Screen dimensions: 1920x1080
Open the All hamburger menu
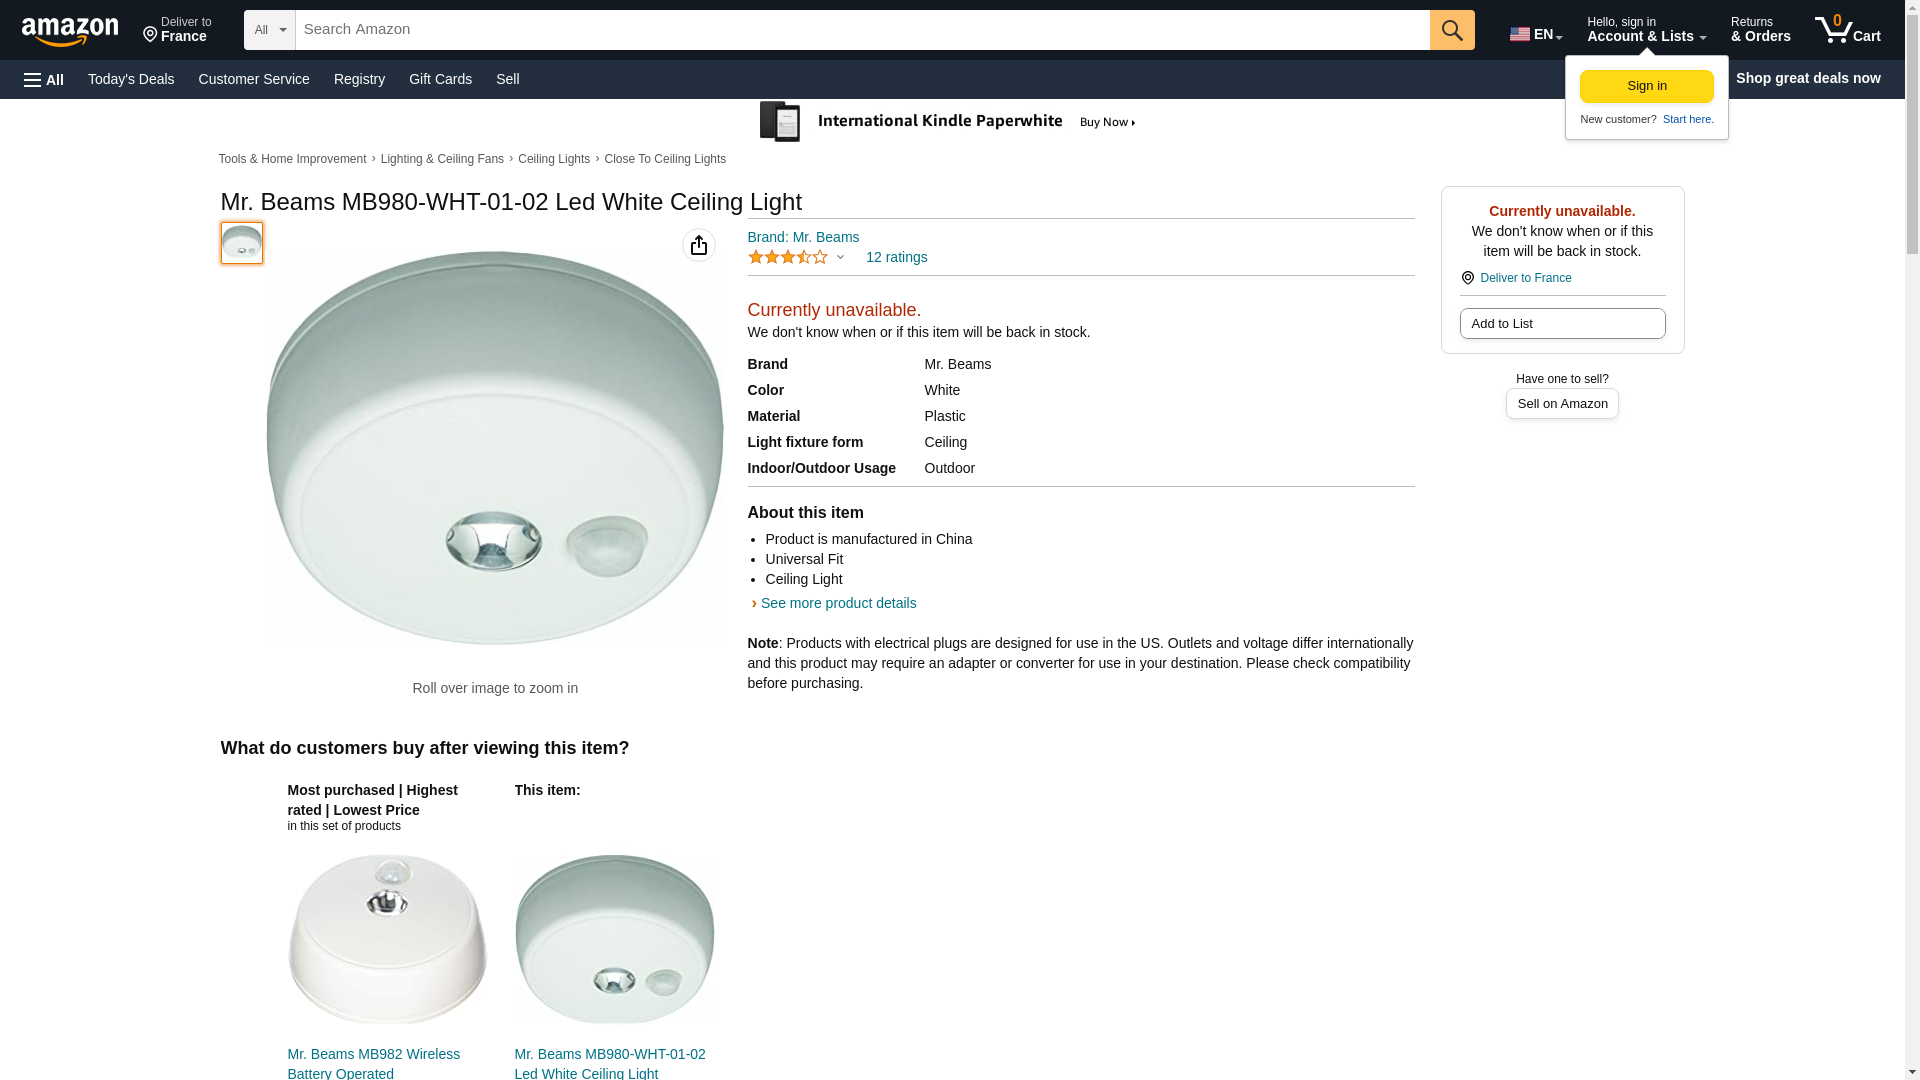click(x=44, y=79)
